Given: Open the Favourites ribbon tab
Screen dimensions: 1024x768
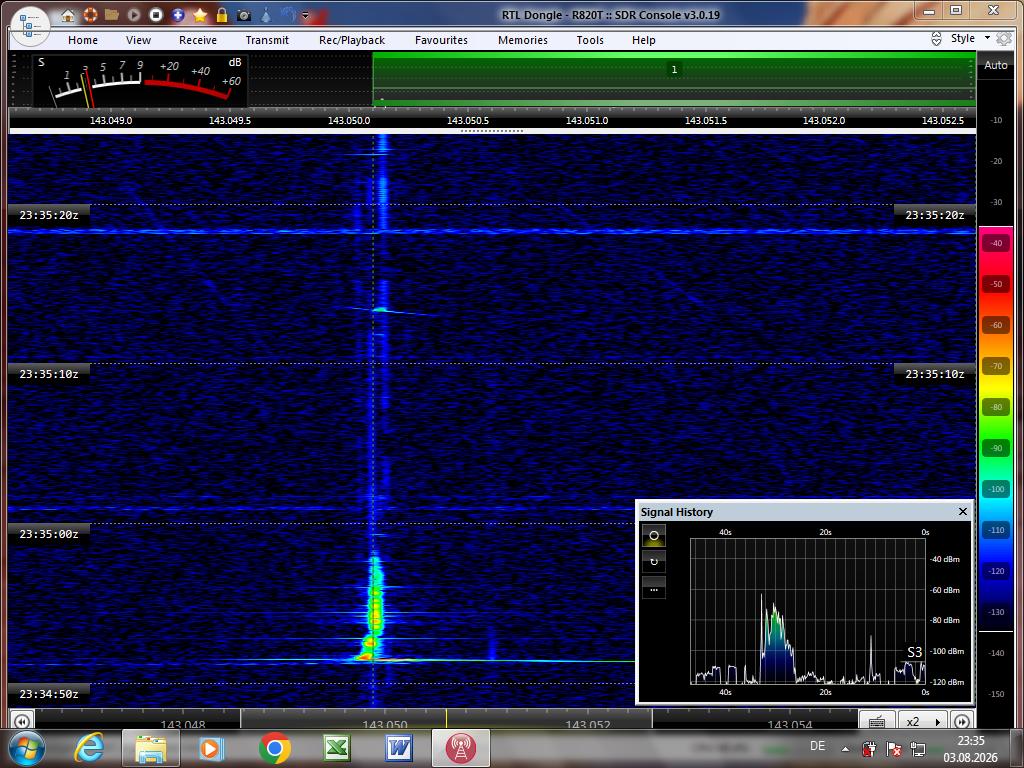Looking at the screenshot, I should [441, 40].
